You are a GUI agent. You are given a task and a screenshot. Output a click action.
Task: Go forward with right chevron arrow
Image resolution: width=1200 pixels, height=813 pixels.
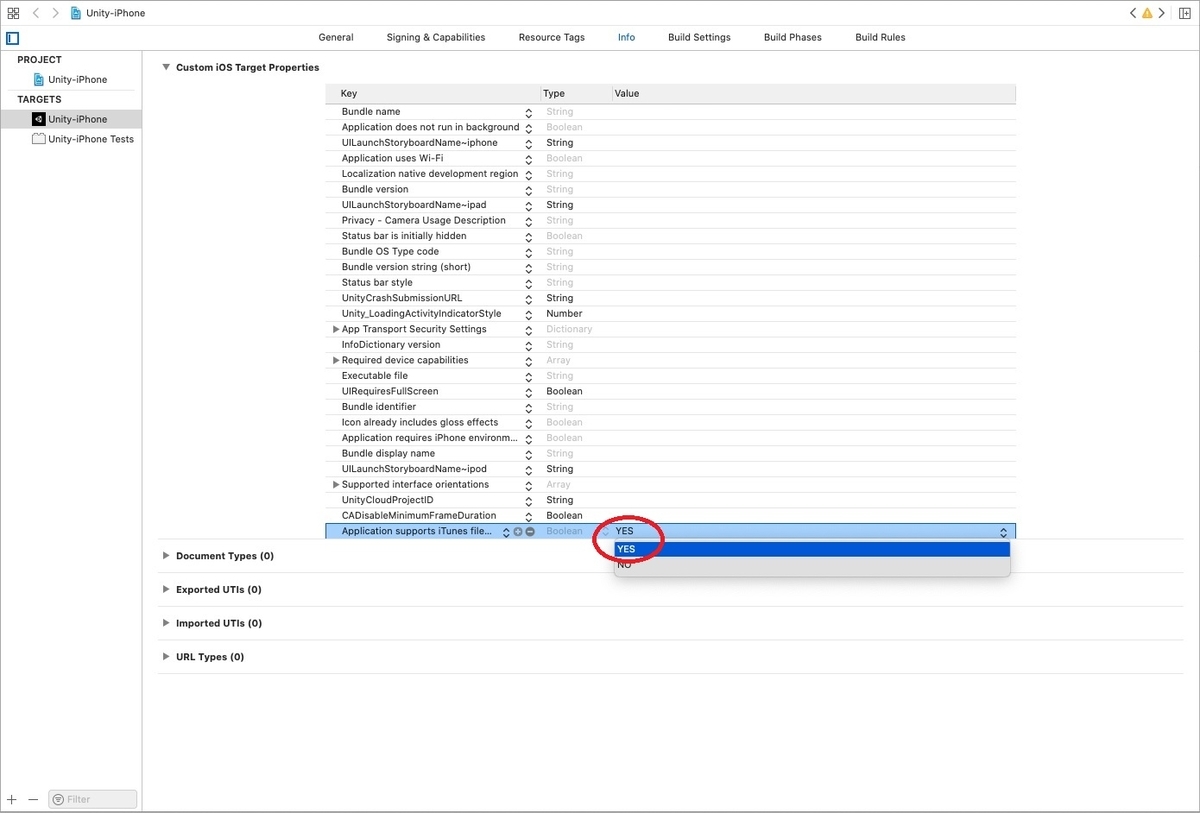pos(55,13)
